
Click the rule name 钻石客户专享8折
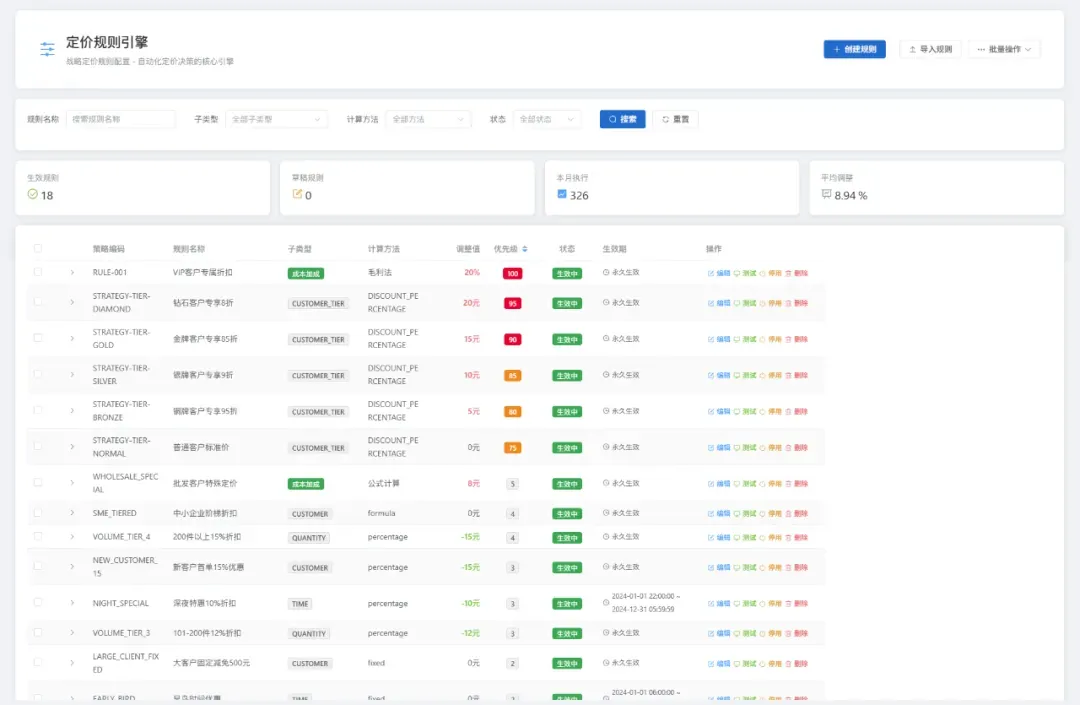pos(203,302)
